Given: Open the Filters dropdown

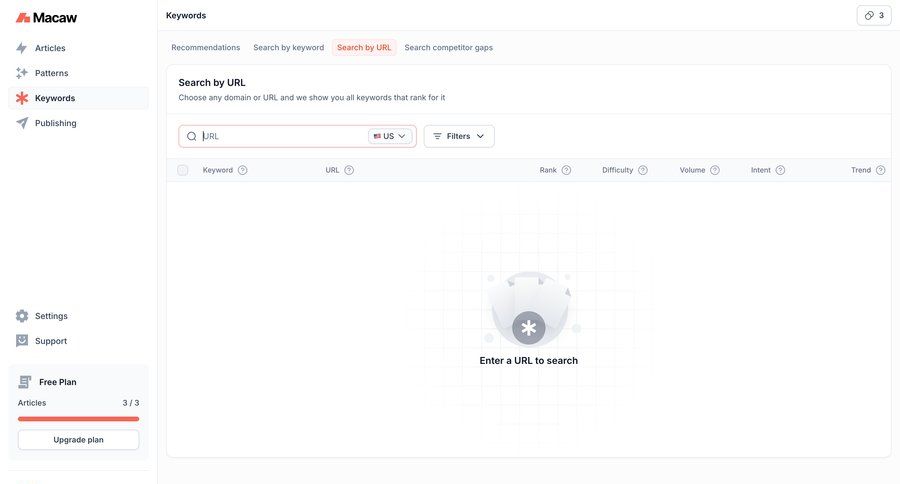Looking at the screenshot, I should tap(459, 136).
